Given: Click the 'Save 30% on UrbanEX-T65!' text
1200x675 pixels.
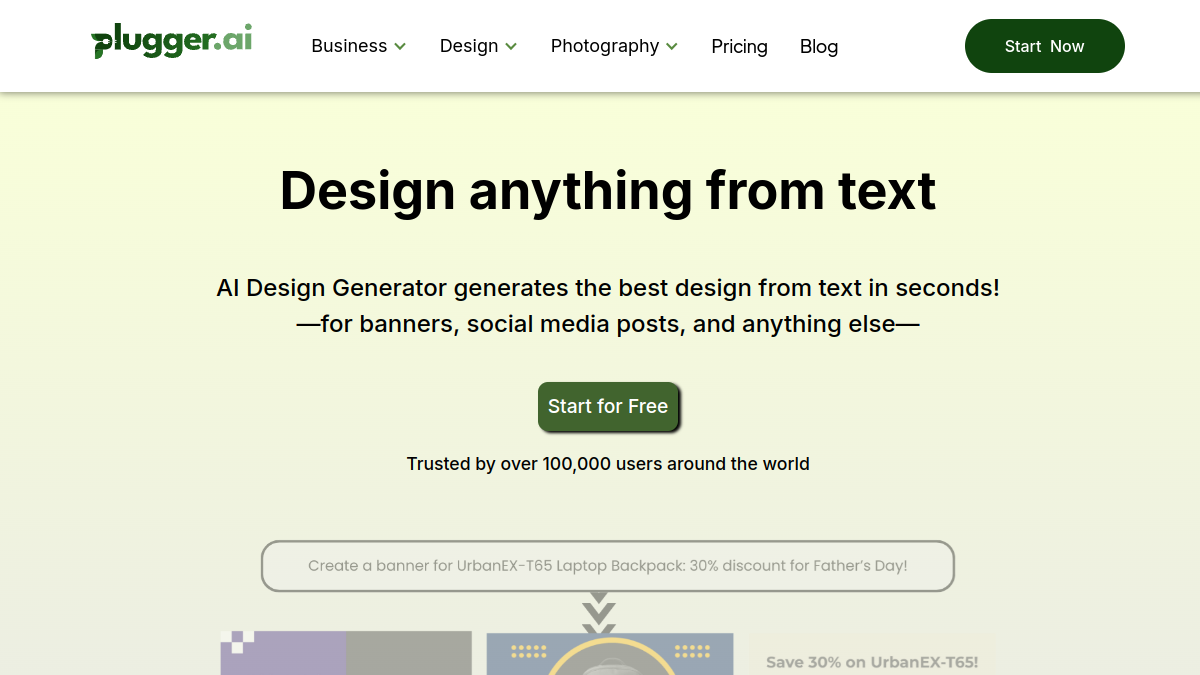Looking at the screenshot, I should pyautogui.click(x=872, y=662).
